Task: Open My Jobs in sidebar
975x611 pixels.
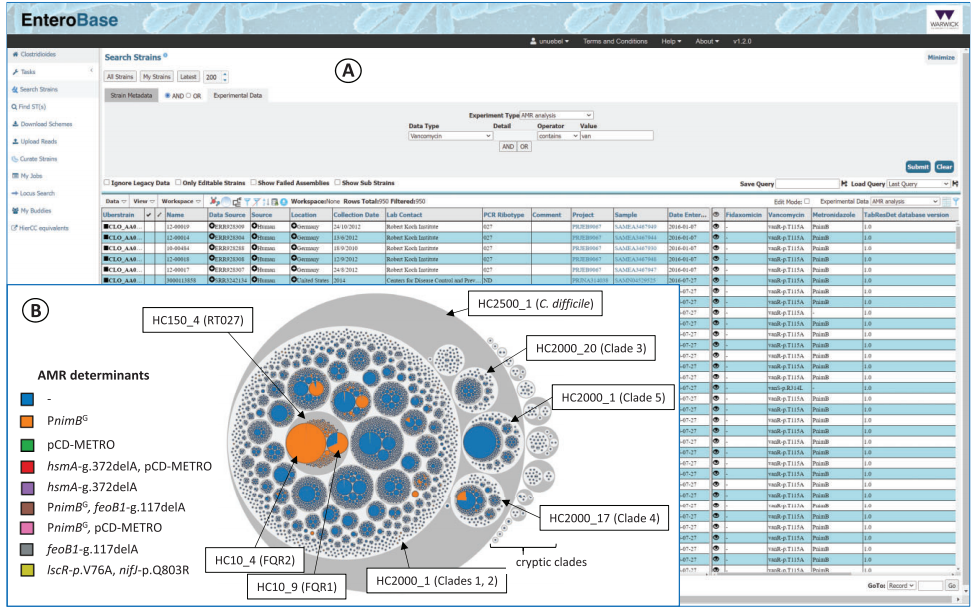Action: tap(27, 176)
